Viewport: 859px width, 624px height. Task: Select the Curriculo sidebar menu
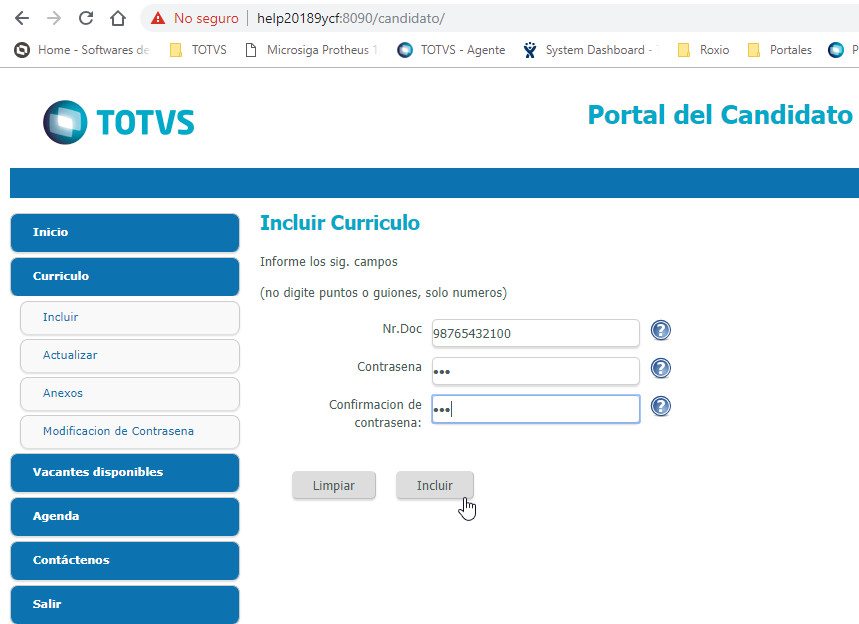[x=125, y=276]
